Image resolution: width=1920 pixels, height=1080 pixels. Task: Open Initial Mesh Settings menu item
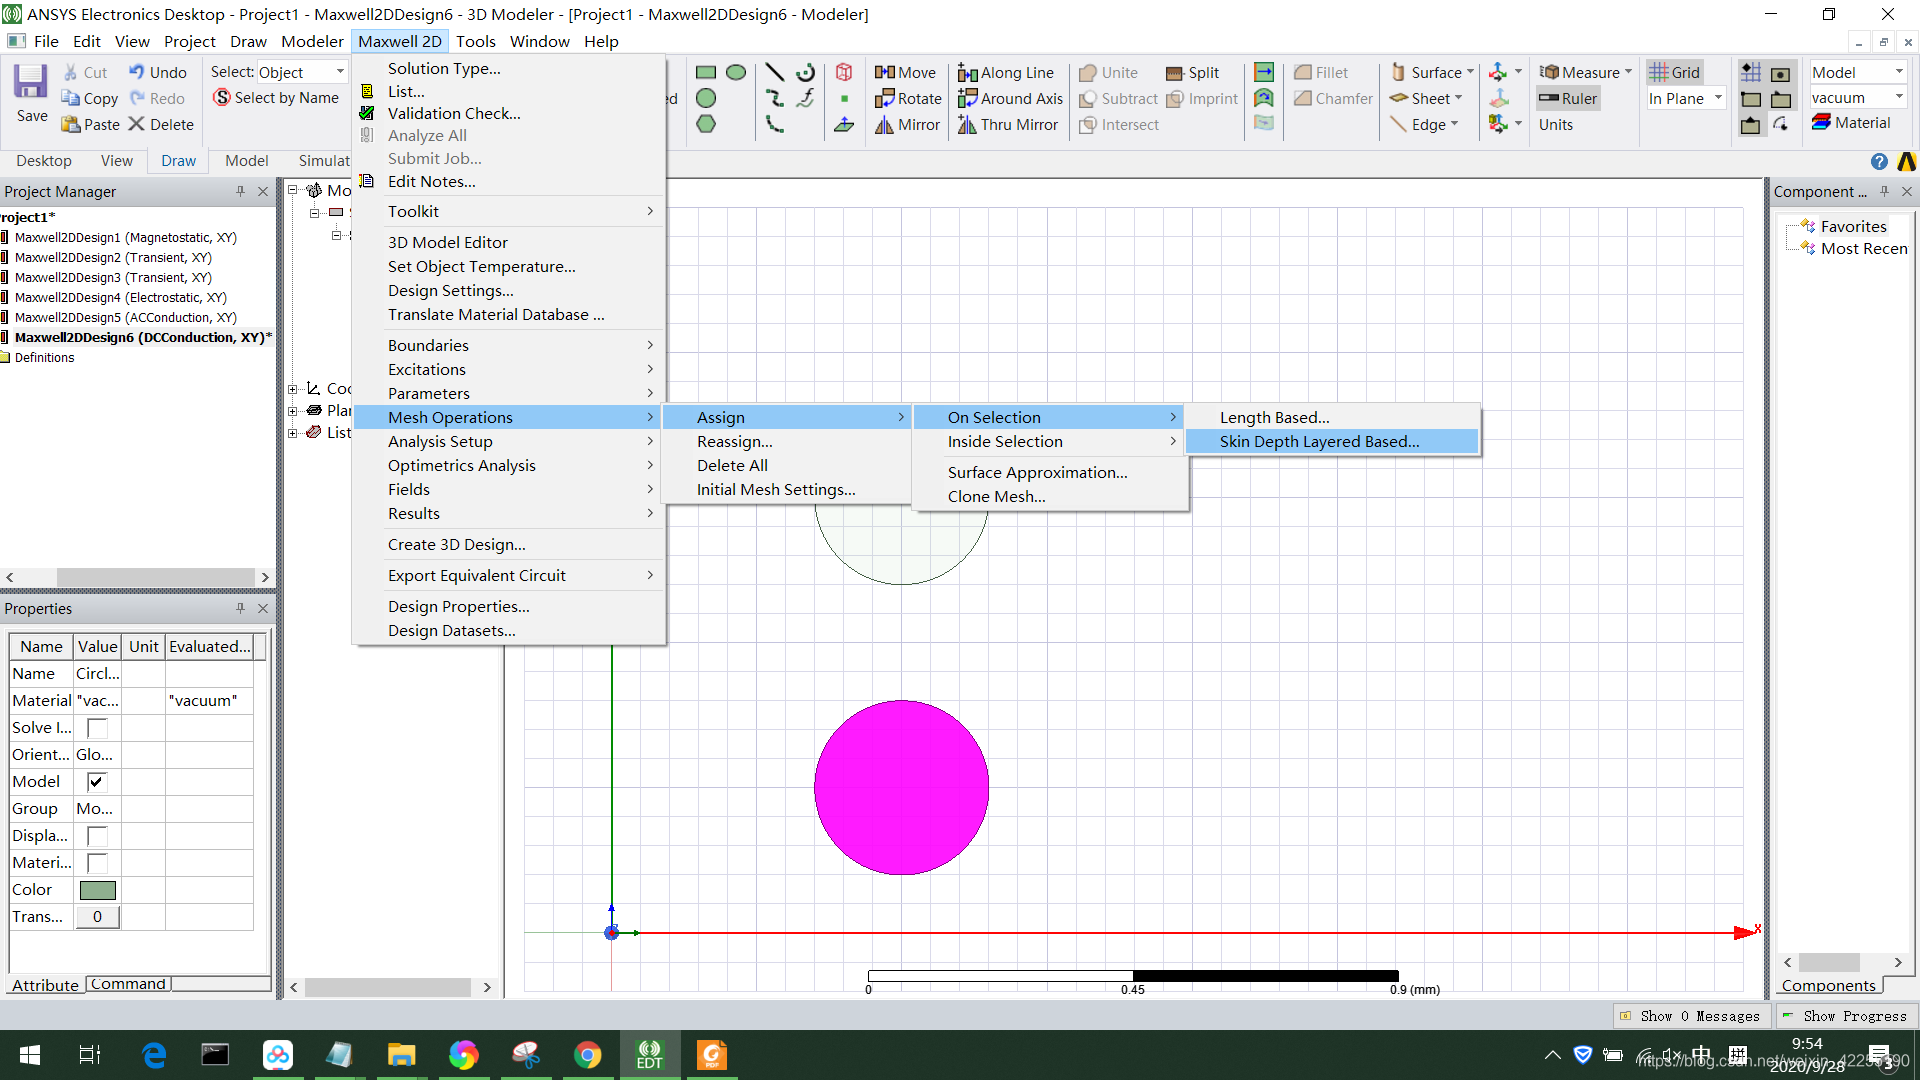(775, 489)
